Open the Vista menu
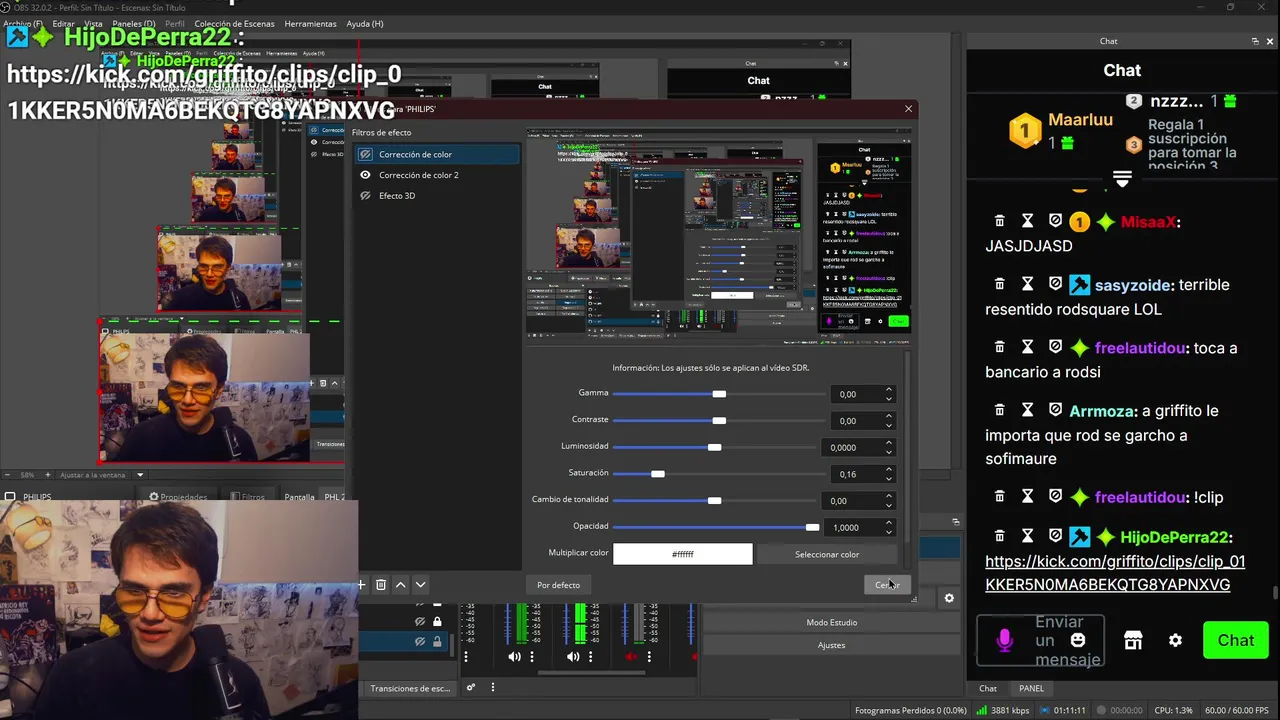This screenshot has width=1280, height=720. 93,23
